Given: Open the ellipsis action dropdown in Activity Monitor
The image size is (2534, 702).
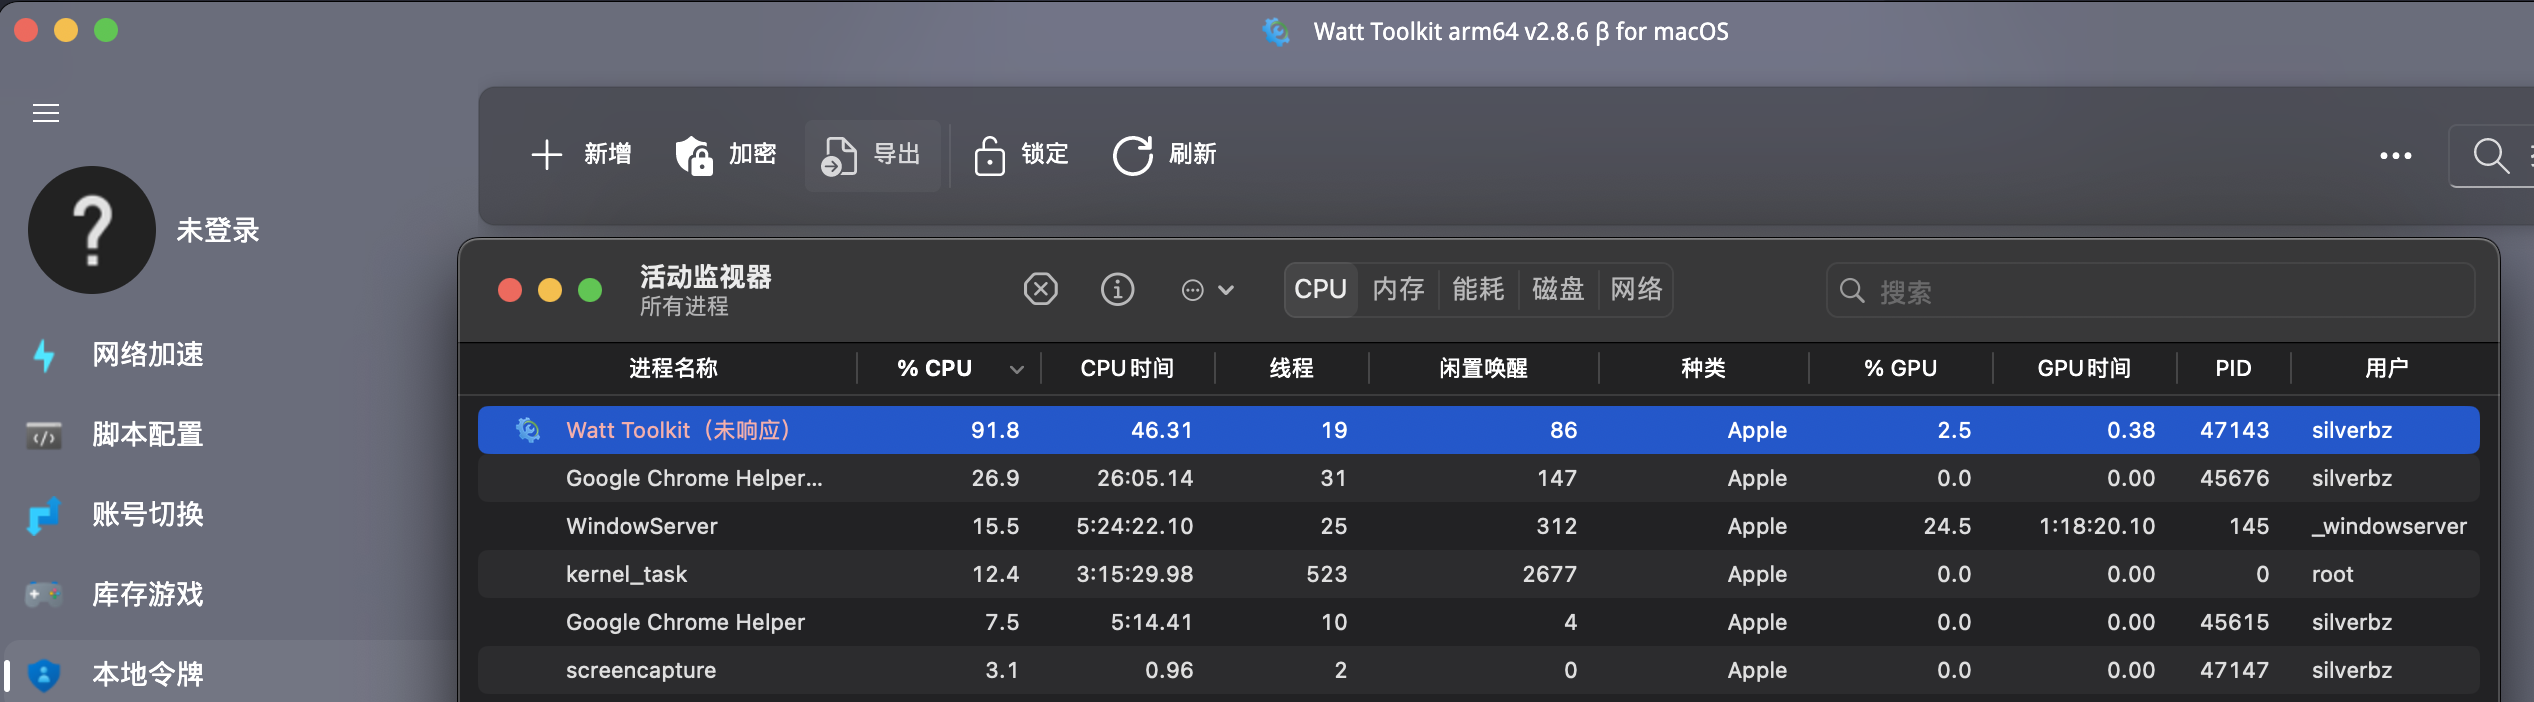Looking at the screenshot, I should 1208,290.
